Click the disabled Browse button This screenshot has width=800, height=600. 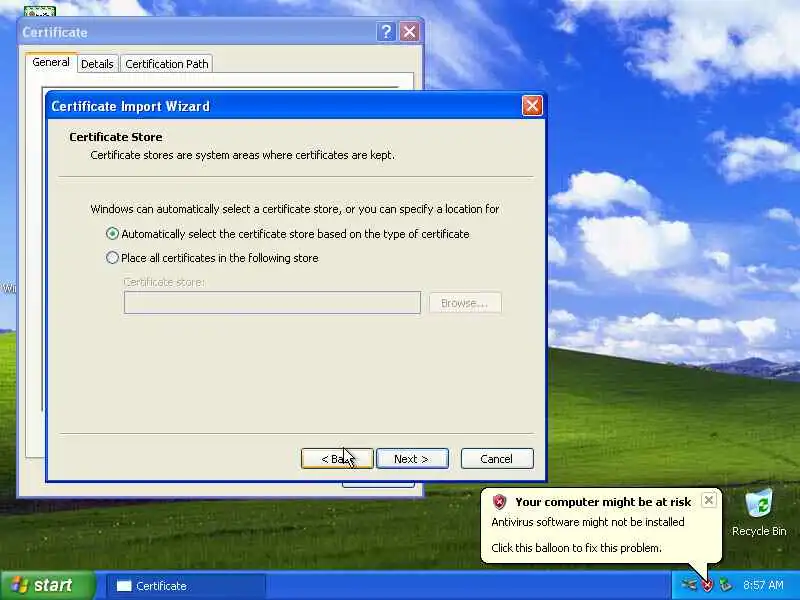click(465, 303)
